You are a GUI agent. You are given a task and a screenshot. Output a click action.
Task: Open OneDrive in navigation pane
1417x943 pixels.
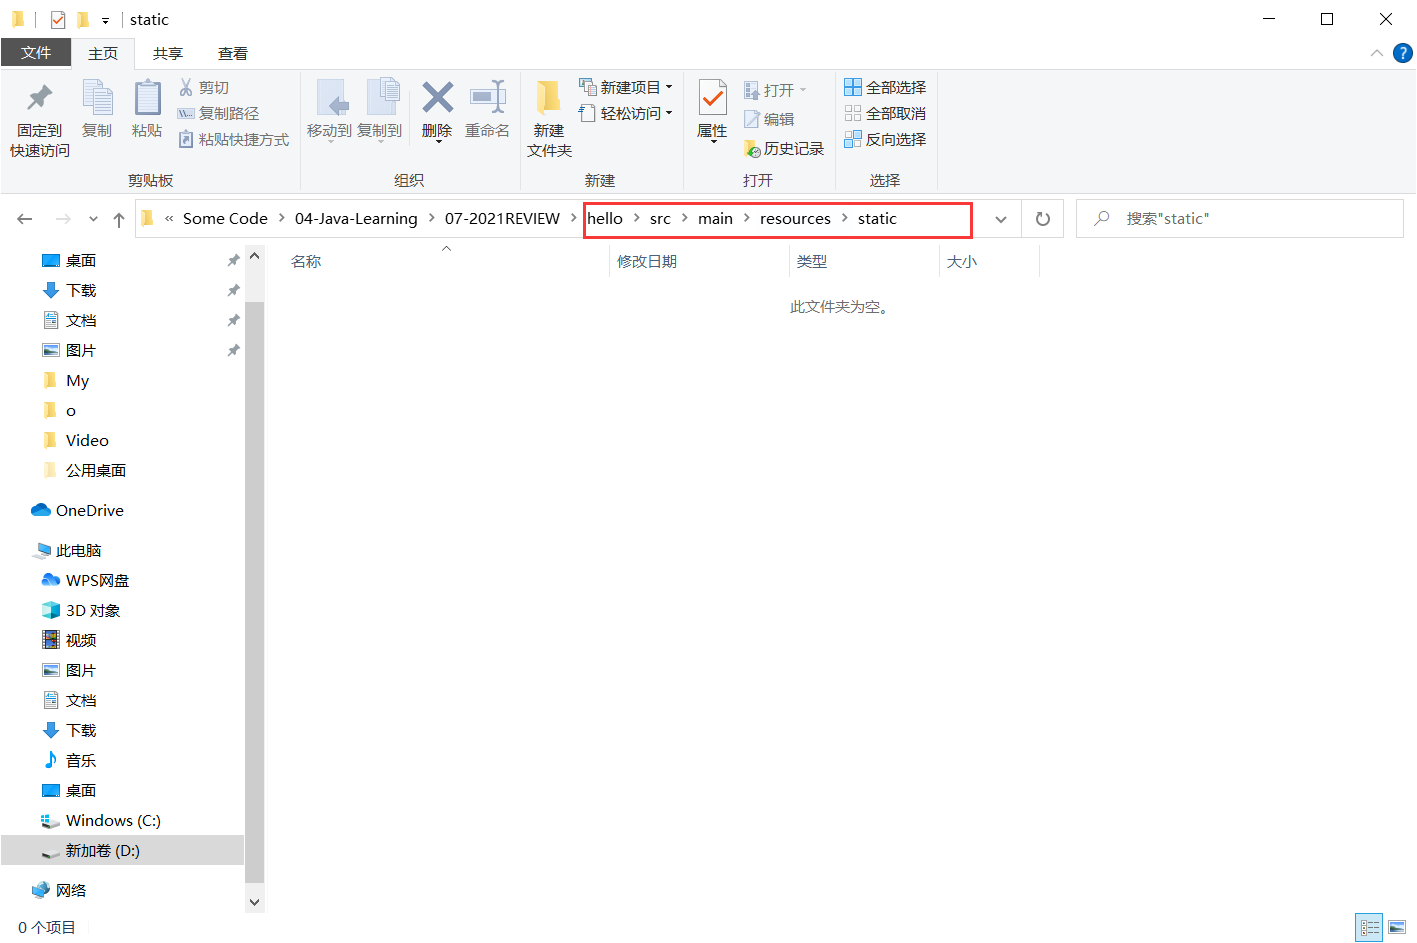(78, 511)
